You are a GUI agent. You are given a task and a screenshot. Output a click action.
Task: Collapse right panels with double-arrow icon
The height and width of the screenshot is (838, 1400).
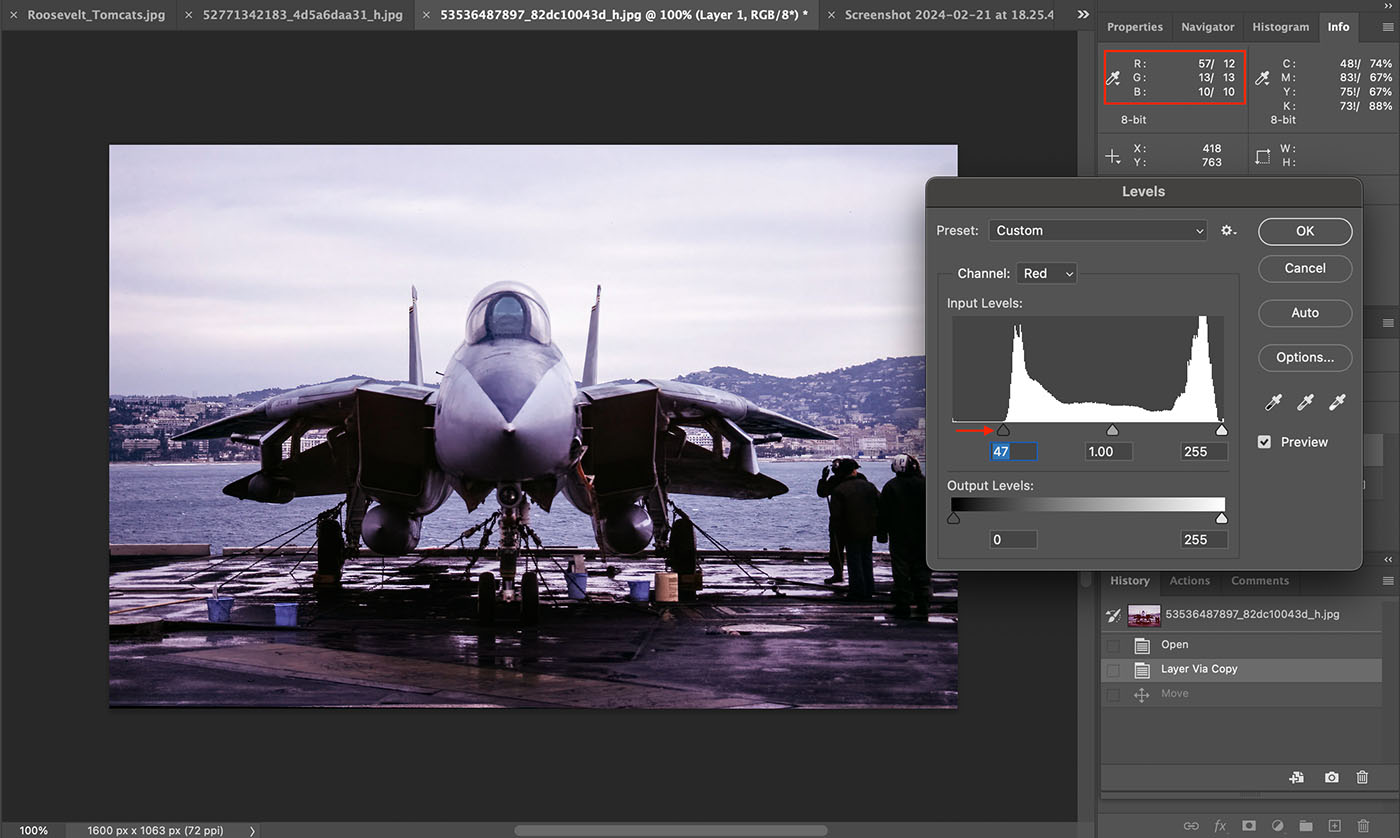coord(1386,6)
